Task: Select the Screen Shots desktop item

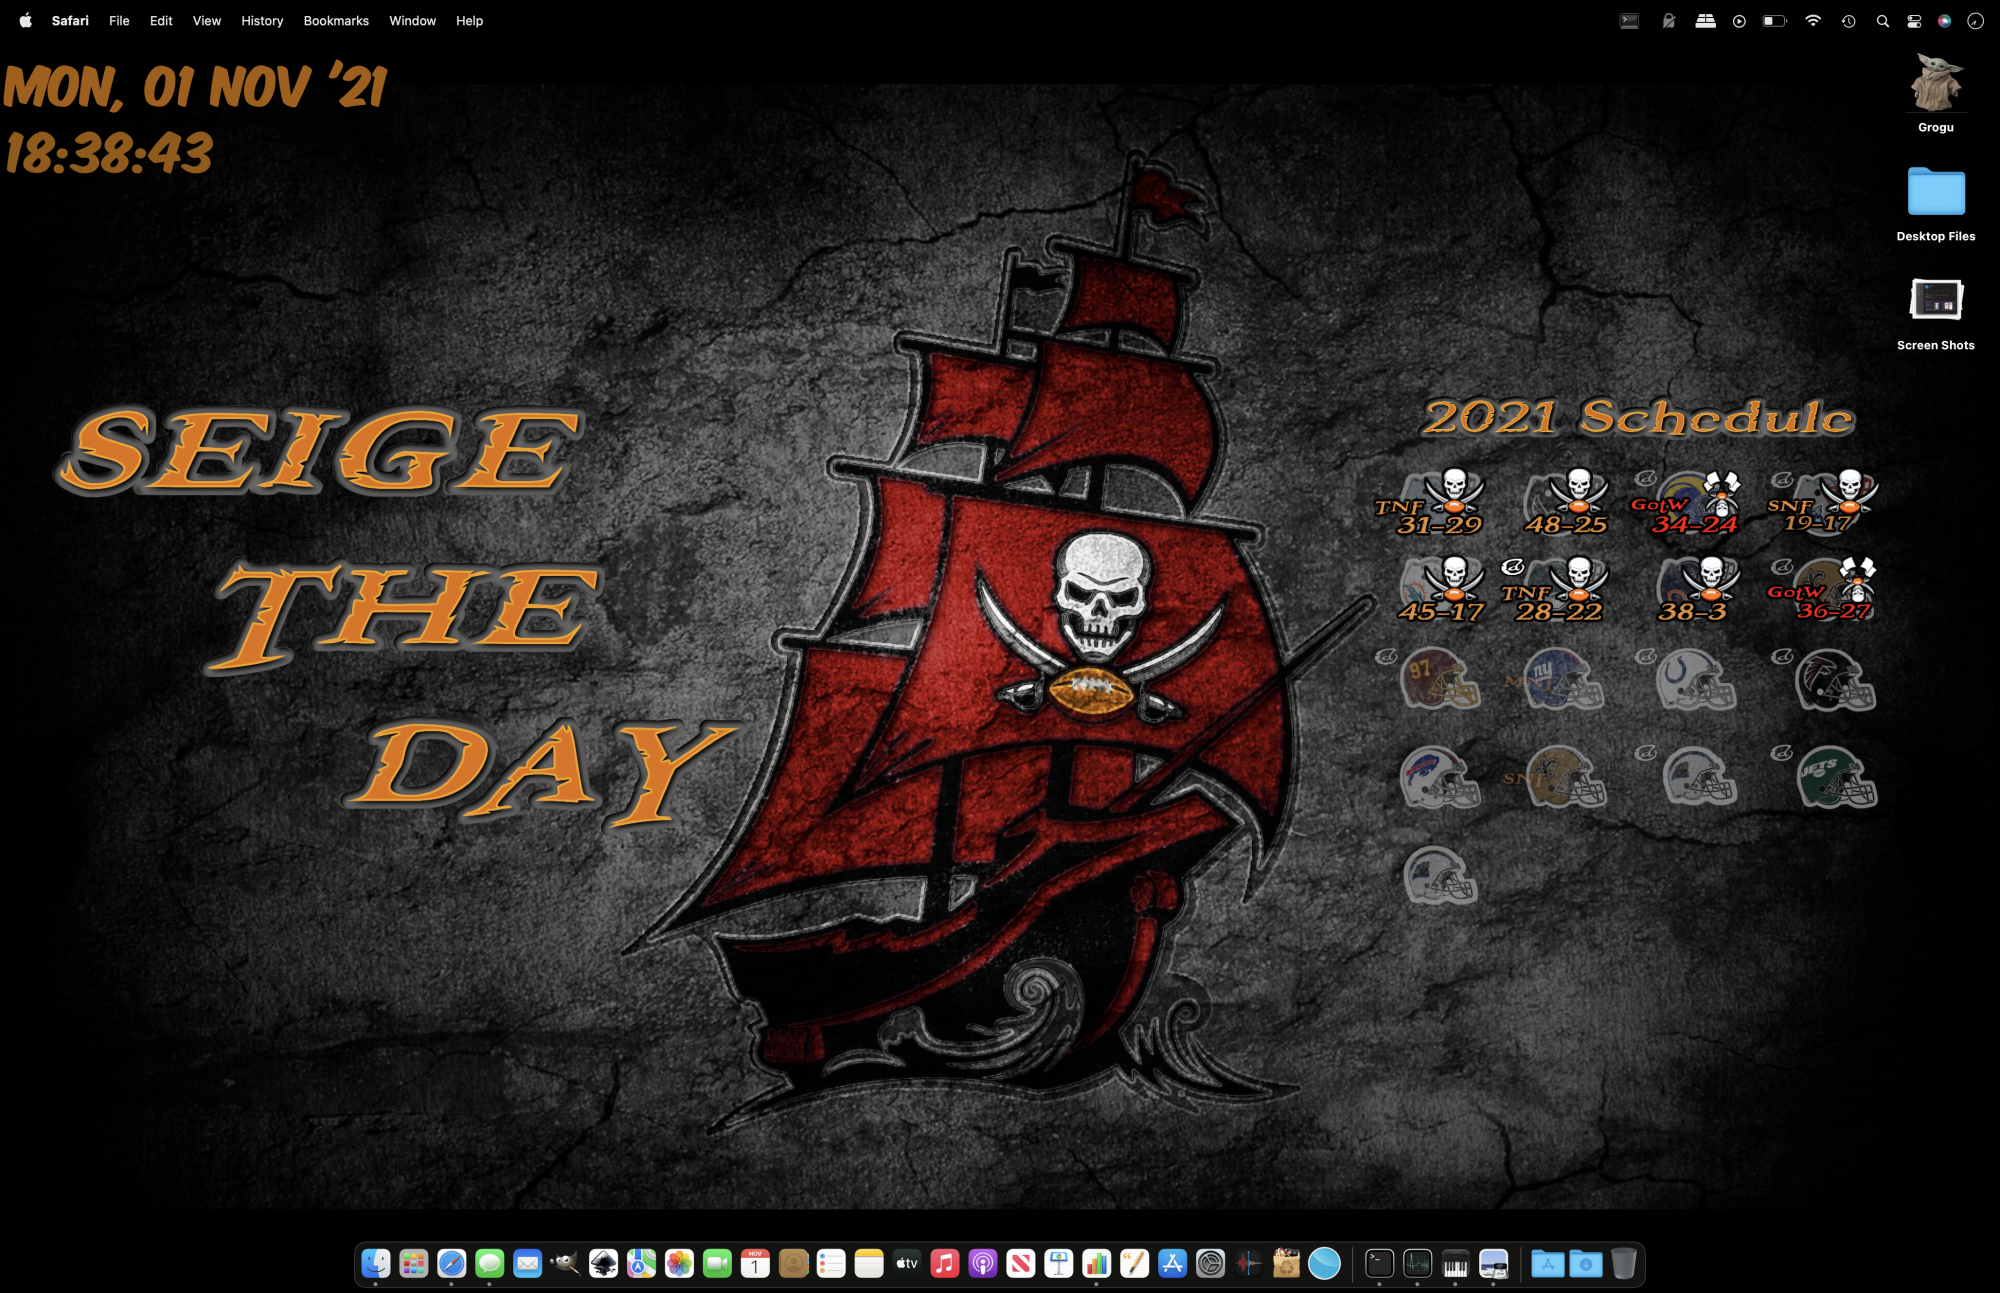Action: (1936, 313)
